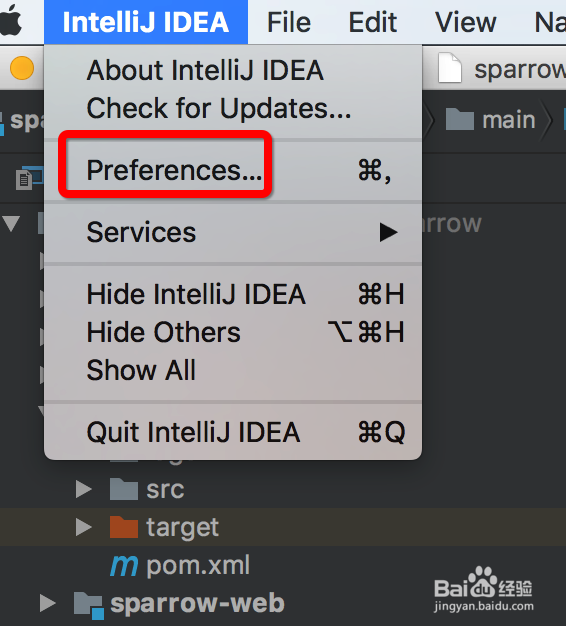Viewport: 566px width, 626px height.
Task: Click the sparrow file icon in title bar
Action: tap(450, 68)
